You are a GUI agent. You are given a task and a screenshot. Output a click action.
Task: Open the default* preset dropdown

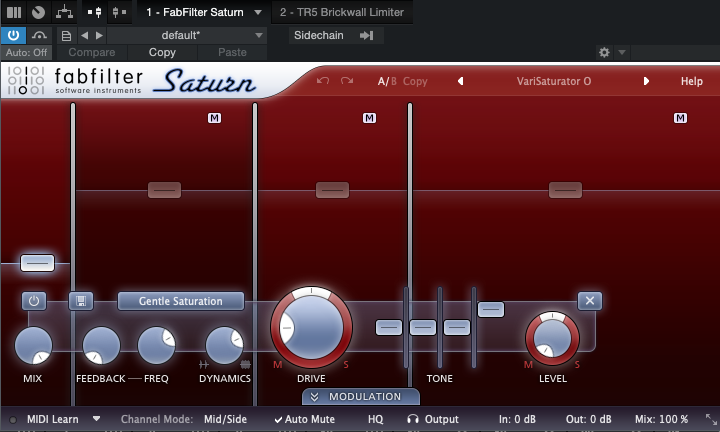pos(187,35)
